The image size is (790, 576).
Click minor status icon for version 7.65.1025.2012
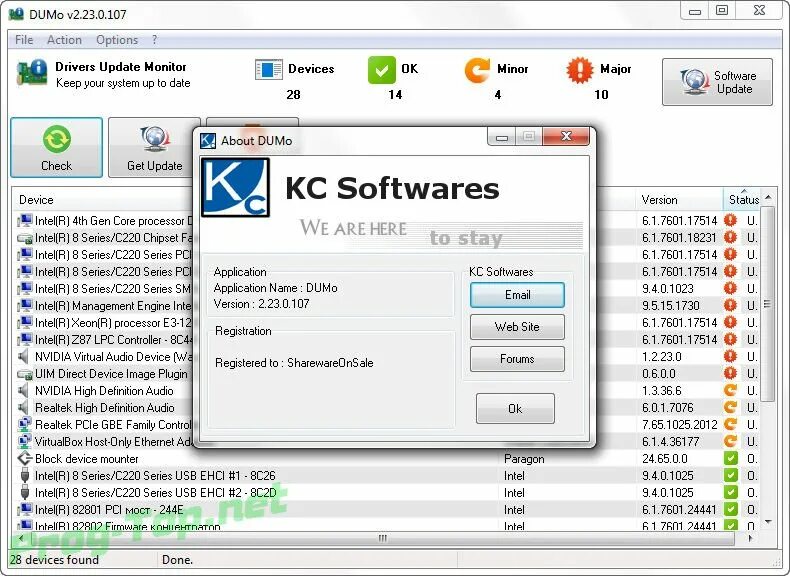coord(730,425)
